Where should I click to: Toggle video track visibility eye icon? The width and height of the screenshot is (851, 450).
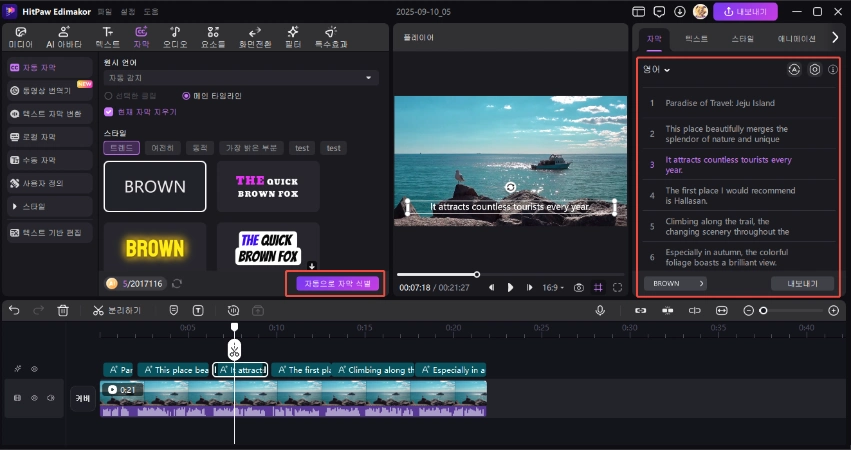tap(34, 398)
